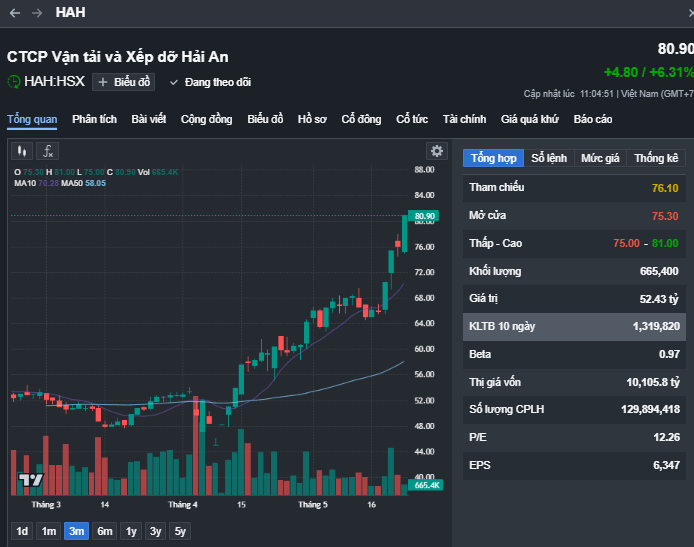The height and width of the screenshot is (547, 694).
Task: Open the Sổ lệnh panel tab
Action: 549,158
